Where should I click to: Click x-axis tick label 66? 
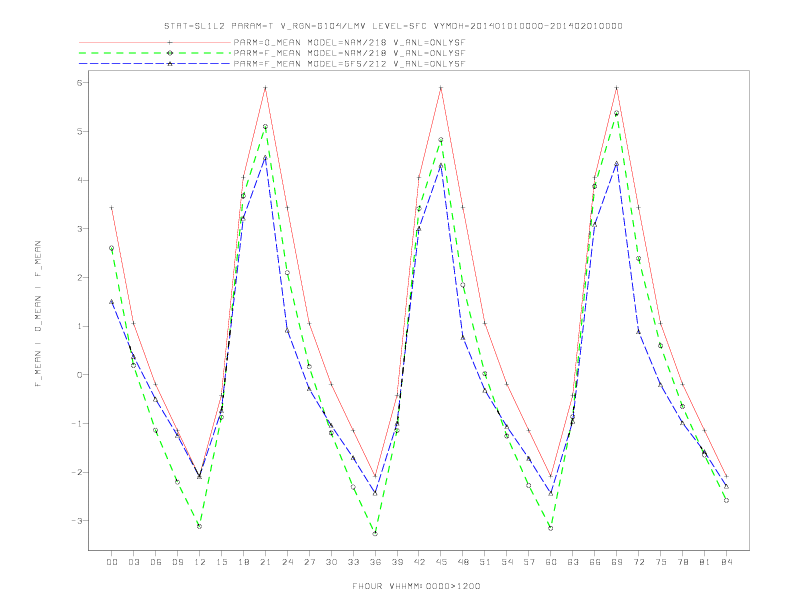[x=595, y=562]
